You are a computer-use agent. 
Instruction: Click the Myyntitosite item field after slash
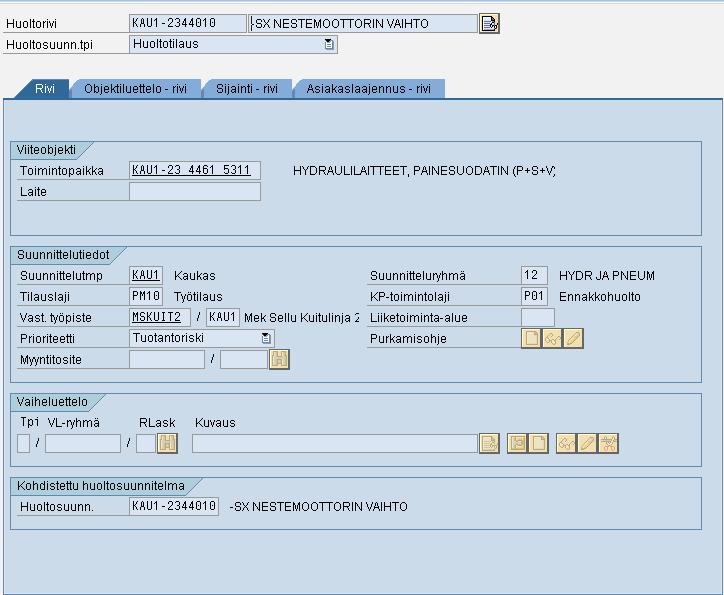(244, 360)
